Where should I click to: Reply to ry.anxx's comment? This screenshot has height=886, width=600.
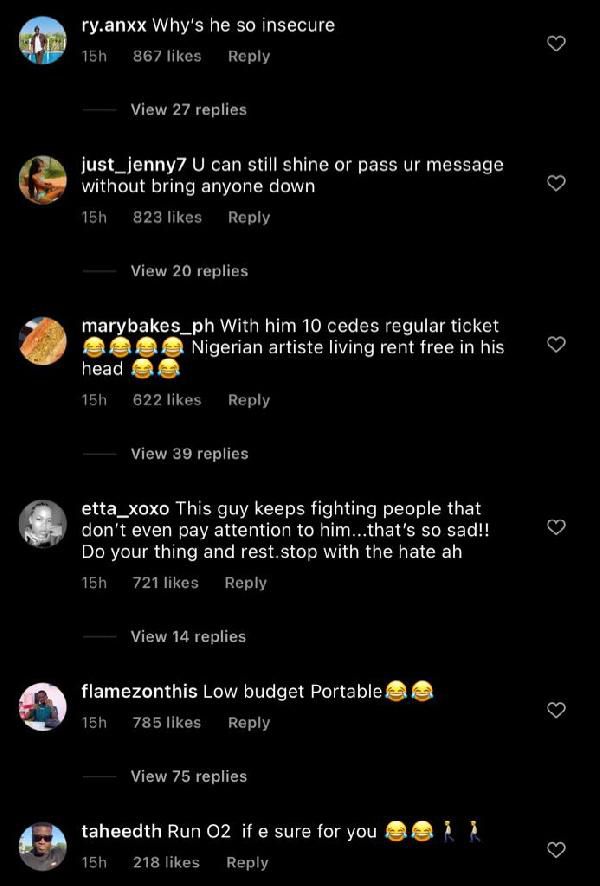point(248,56)
